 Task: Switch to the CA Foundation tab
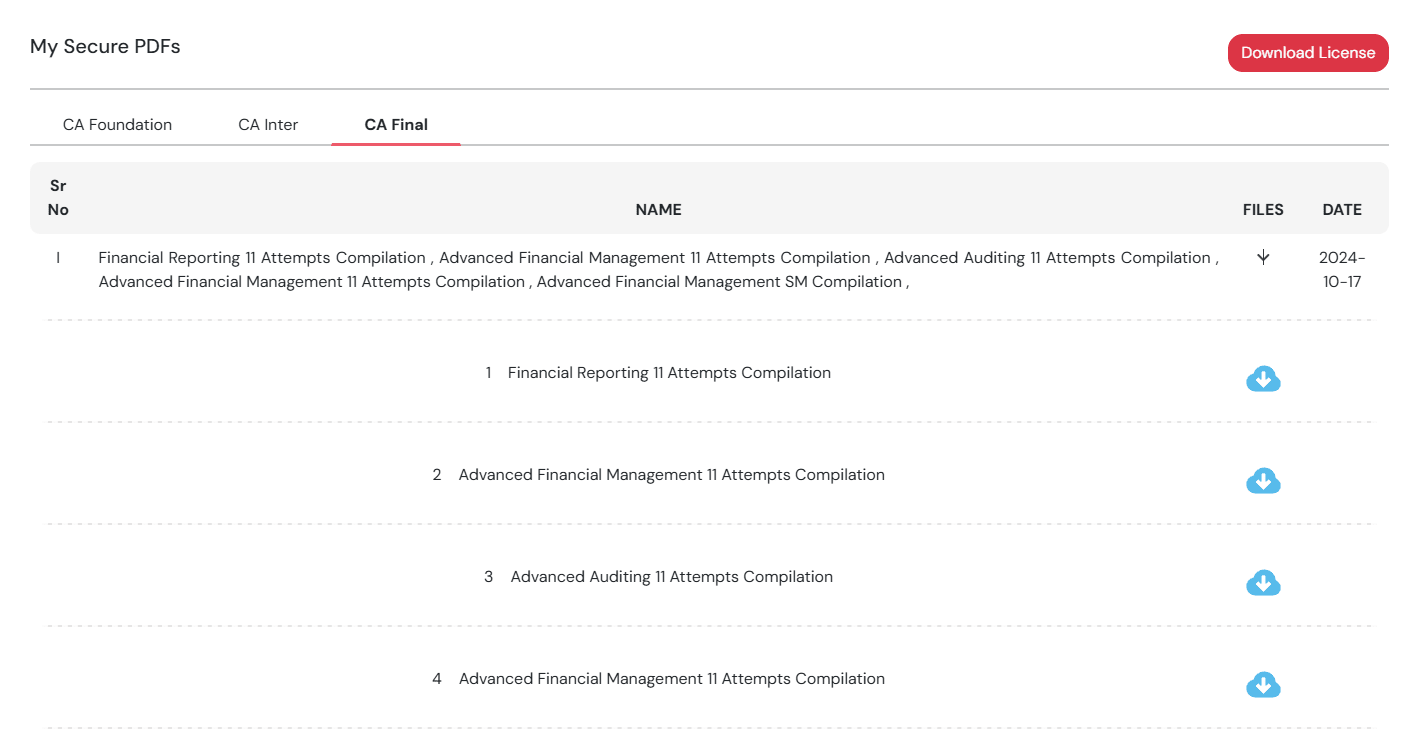pos(117,125)
